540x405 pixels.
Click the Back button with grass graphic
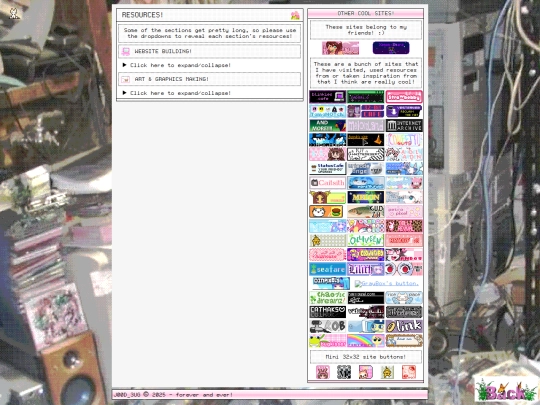pos(506,391)
